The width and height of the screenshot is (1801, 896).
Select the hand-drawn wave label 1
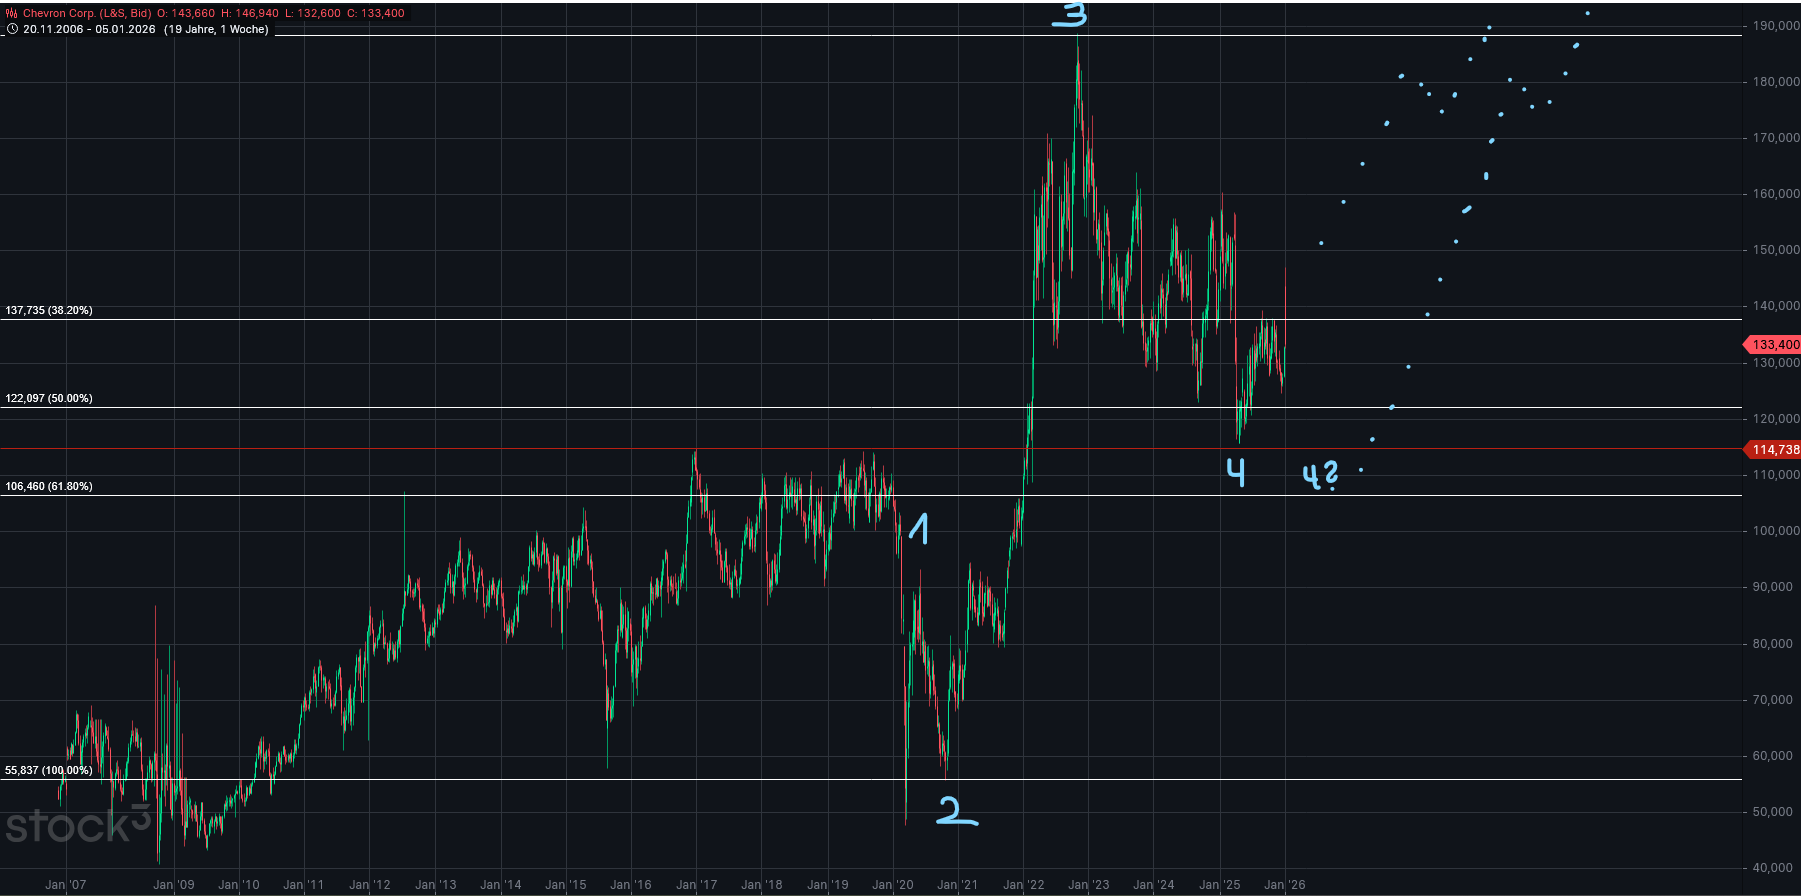tap(918, 529)
